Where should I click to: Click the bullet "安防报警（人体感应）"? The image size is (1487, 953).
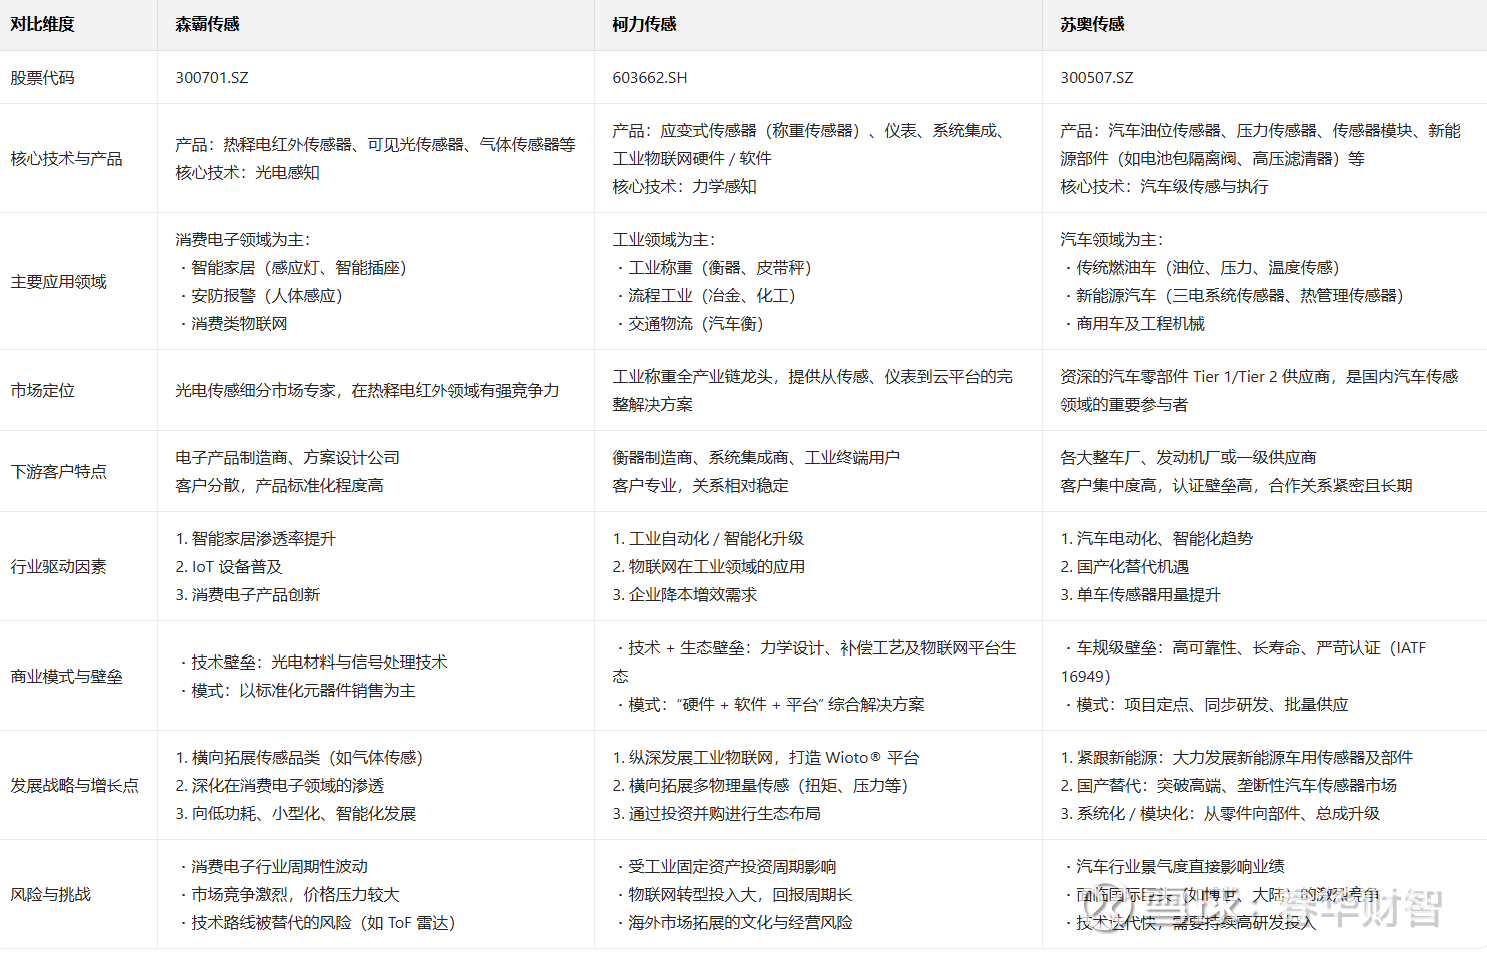click(x=260, y=296)
